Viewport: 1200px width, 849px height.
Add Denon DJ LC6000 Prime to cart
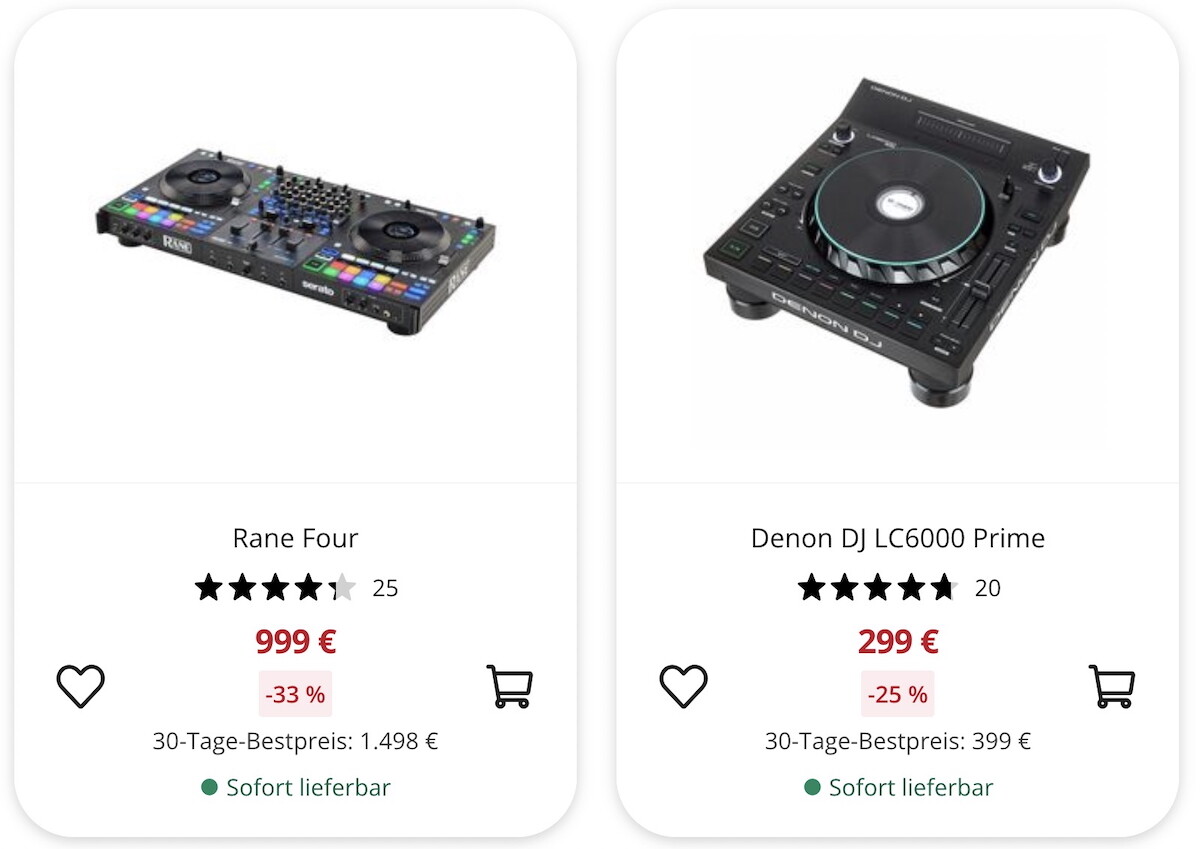pyautogui.click(x=1112, y=686)
